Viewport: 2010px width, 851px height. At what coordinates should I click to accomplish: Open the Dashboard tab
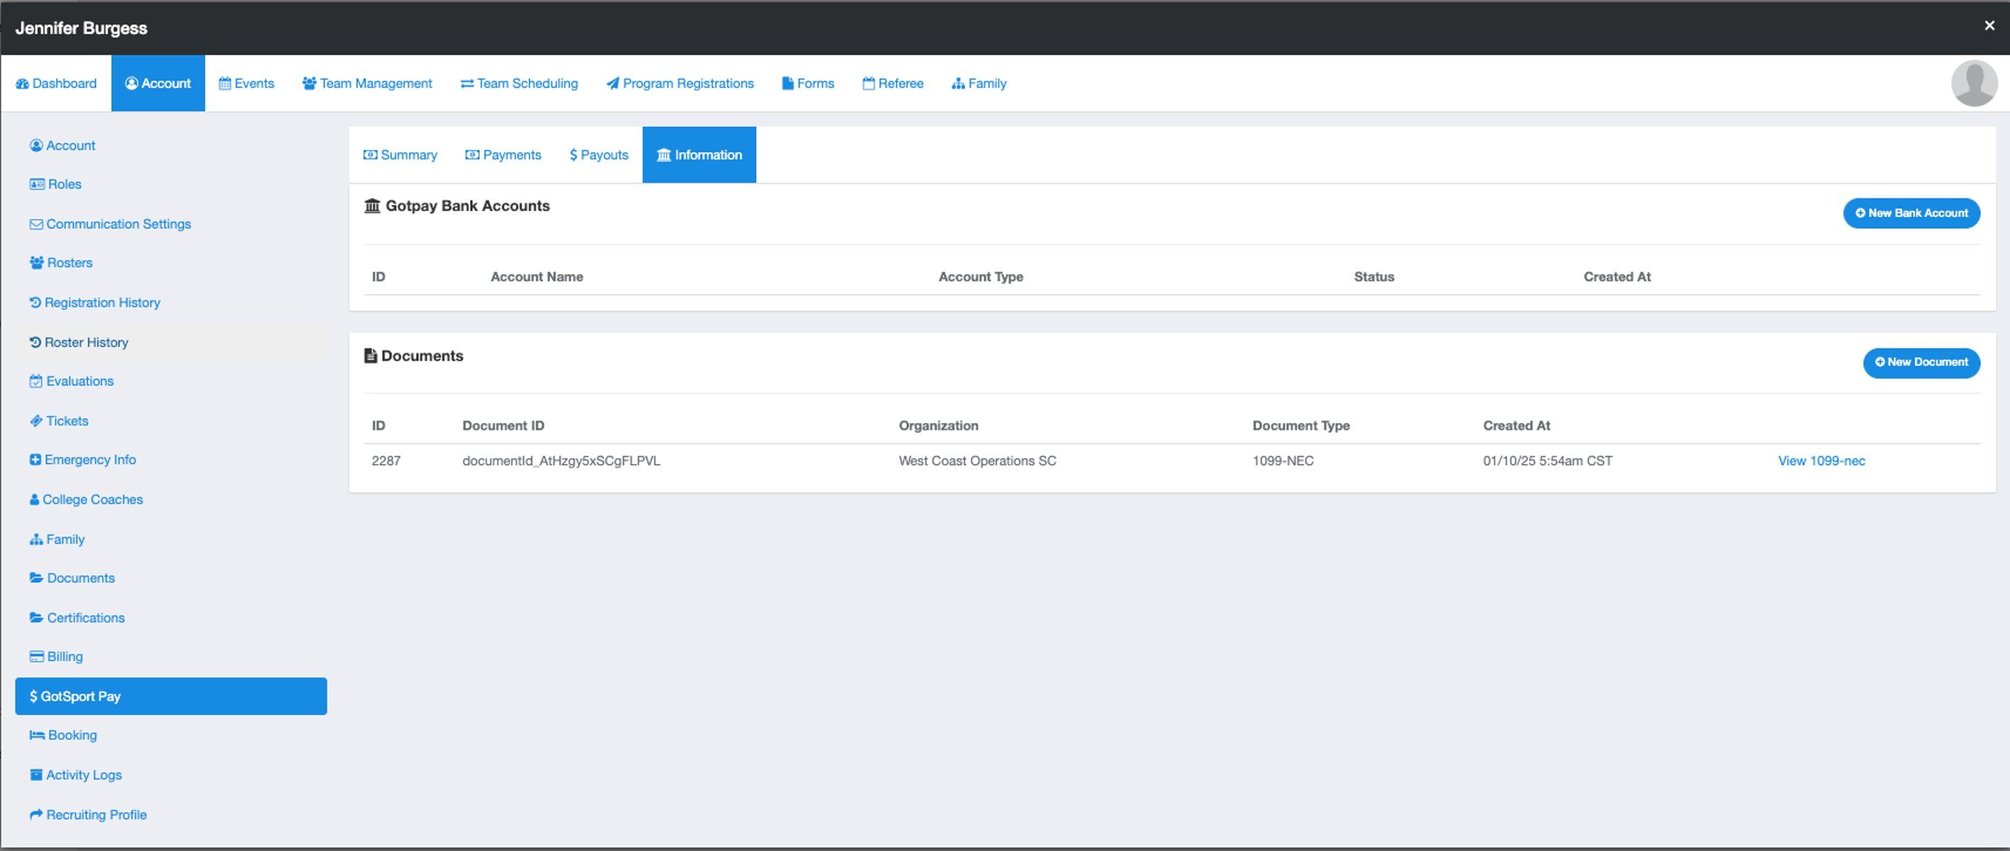56,84
